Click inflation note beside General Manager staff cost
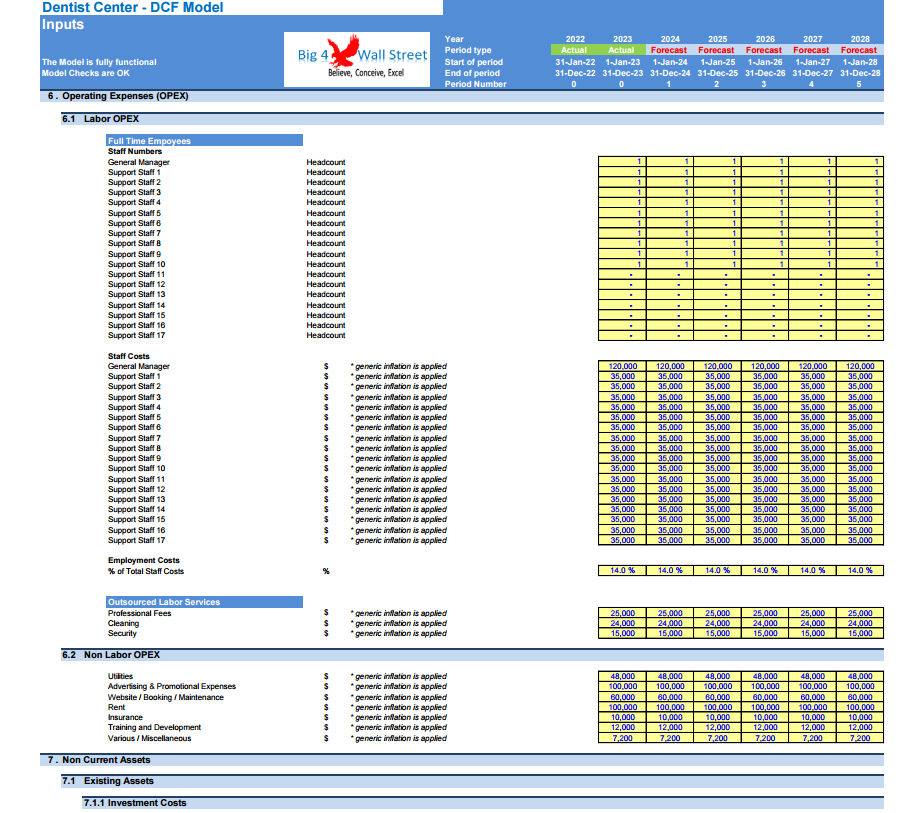Image resolution: width=924 pixels, height=813 pixels. click(x=399, y=366)
